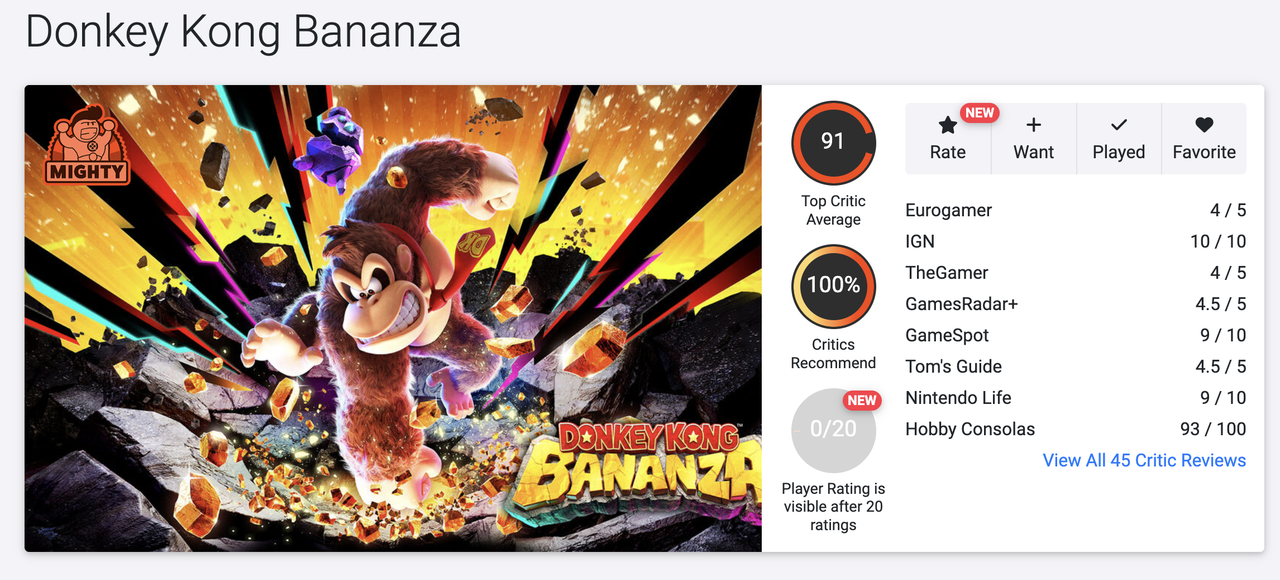
Task: Click the heart Favorite icon
Action: tap(1204, 126)
